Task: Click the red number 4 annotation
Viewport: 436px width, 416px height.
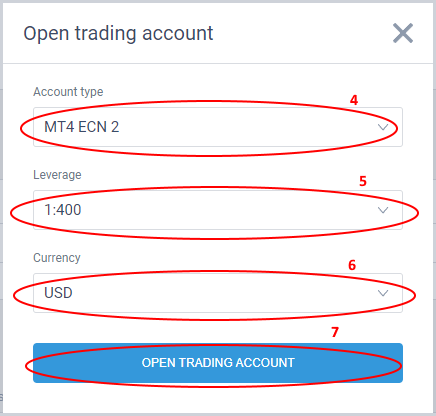Action: click(354, 100)
